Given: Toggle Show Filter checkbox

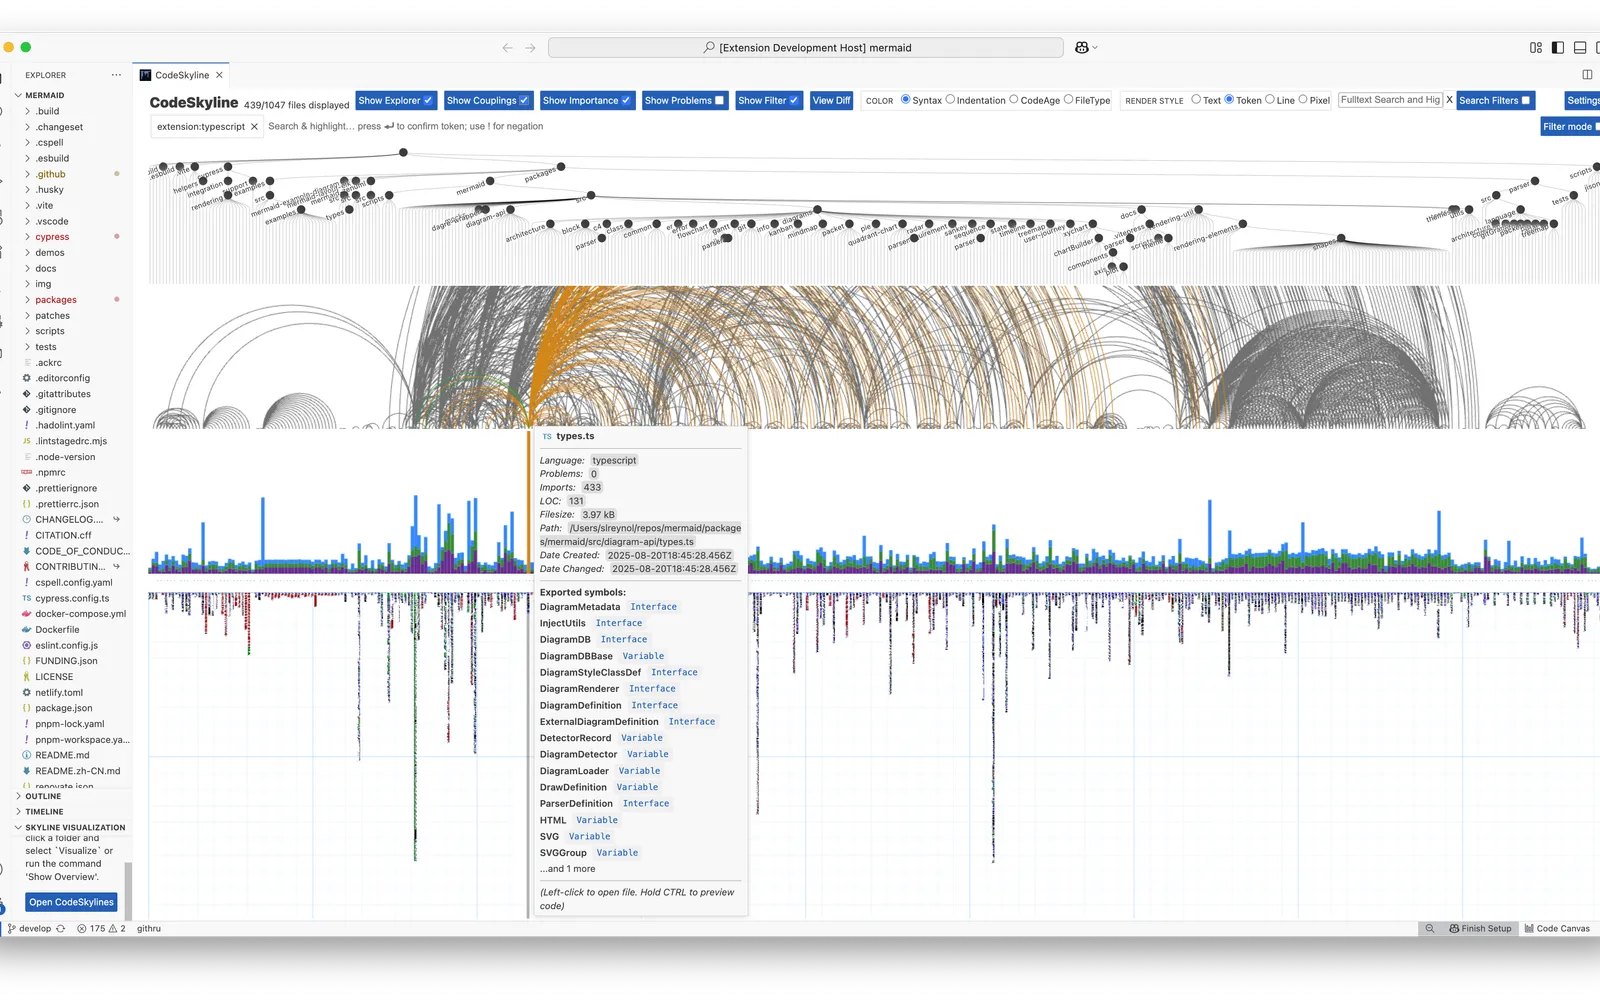Looking at the screenshot, I should [x=794, y=100].
